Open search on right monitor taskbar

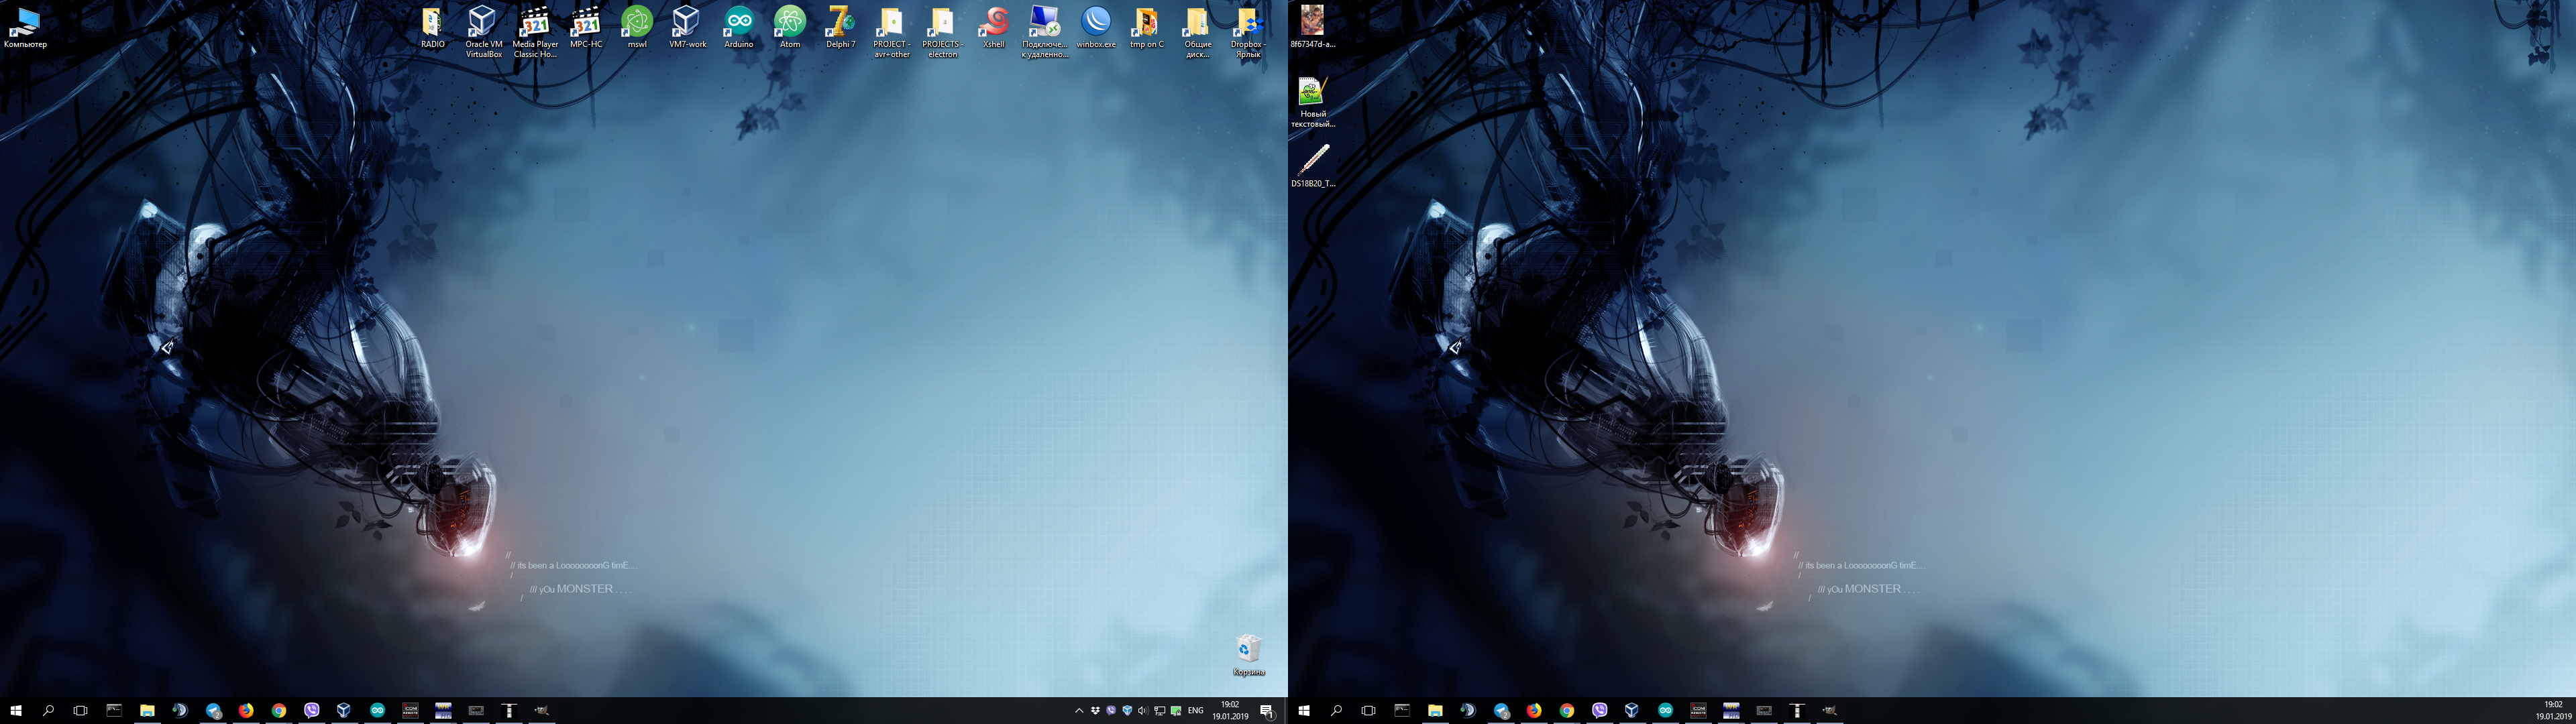[1336, 710]
